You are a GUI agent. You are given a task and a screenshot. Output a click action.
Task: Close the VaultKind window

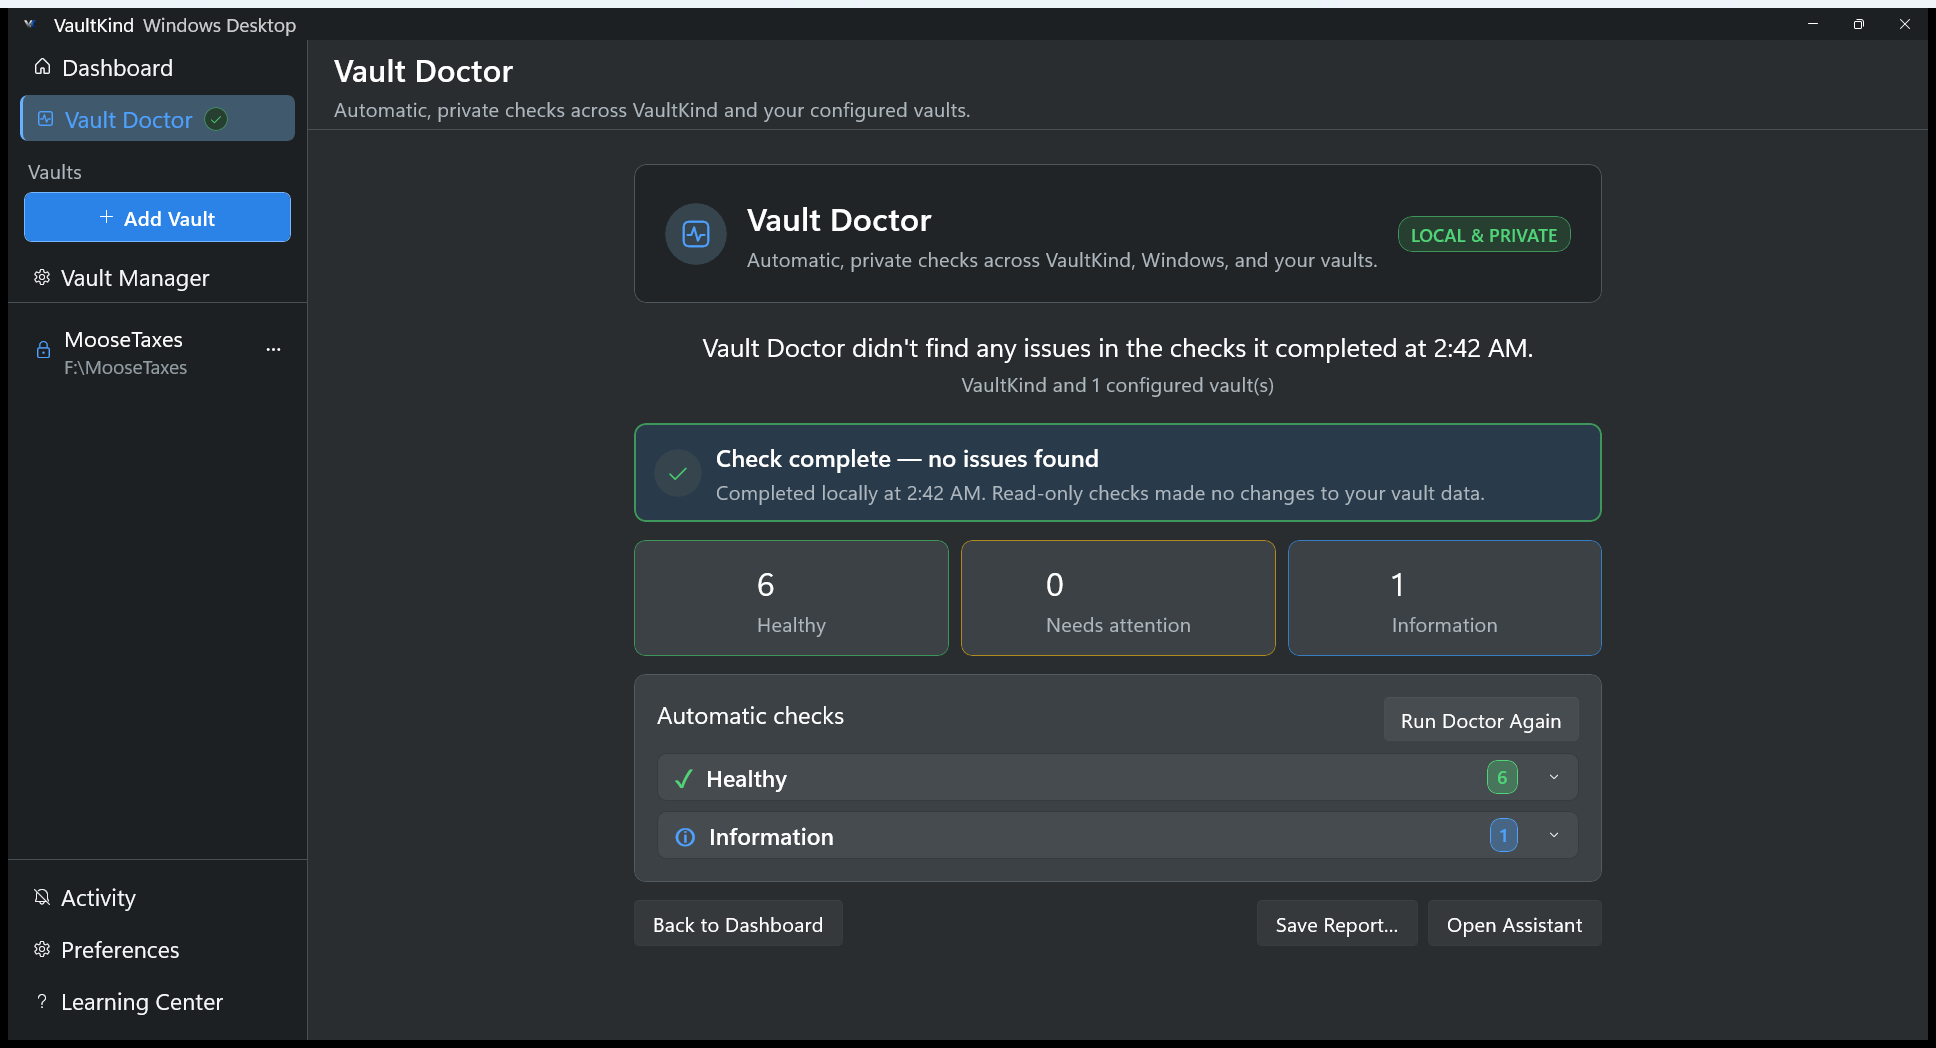[x=1904, y=24]
